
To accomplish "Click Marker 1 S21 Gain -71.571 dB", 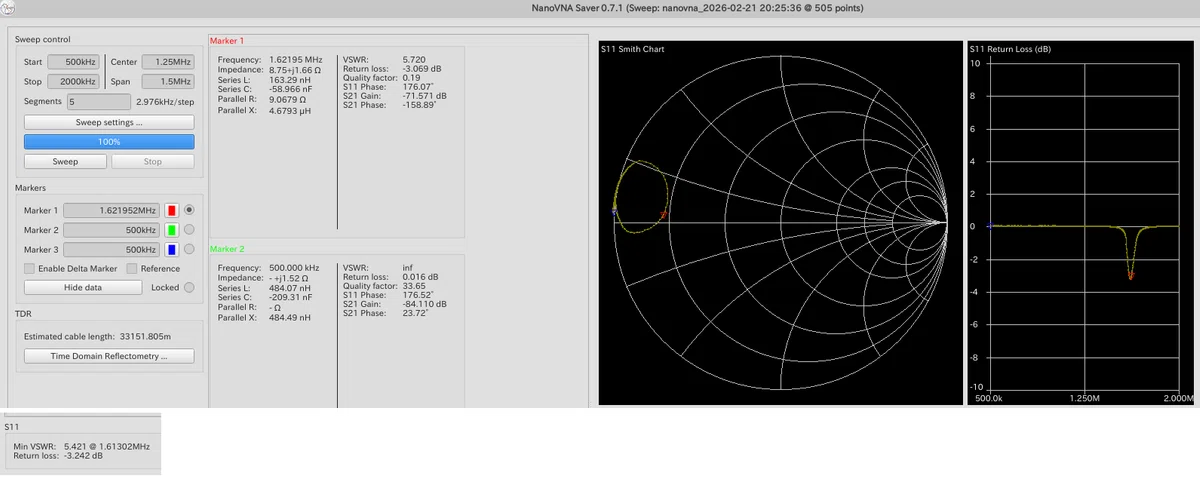I will point(424,97).
